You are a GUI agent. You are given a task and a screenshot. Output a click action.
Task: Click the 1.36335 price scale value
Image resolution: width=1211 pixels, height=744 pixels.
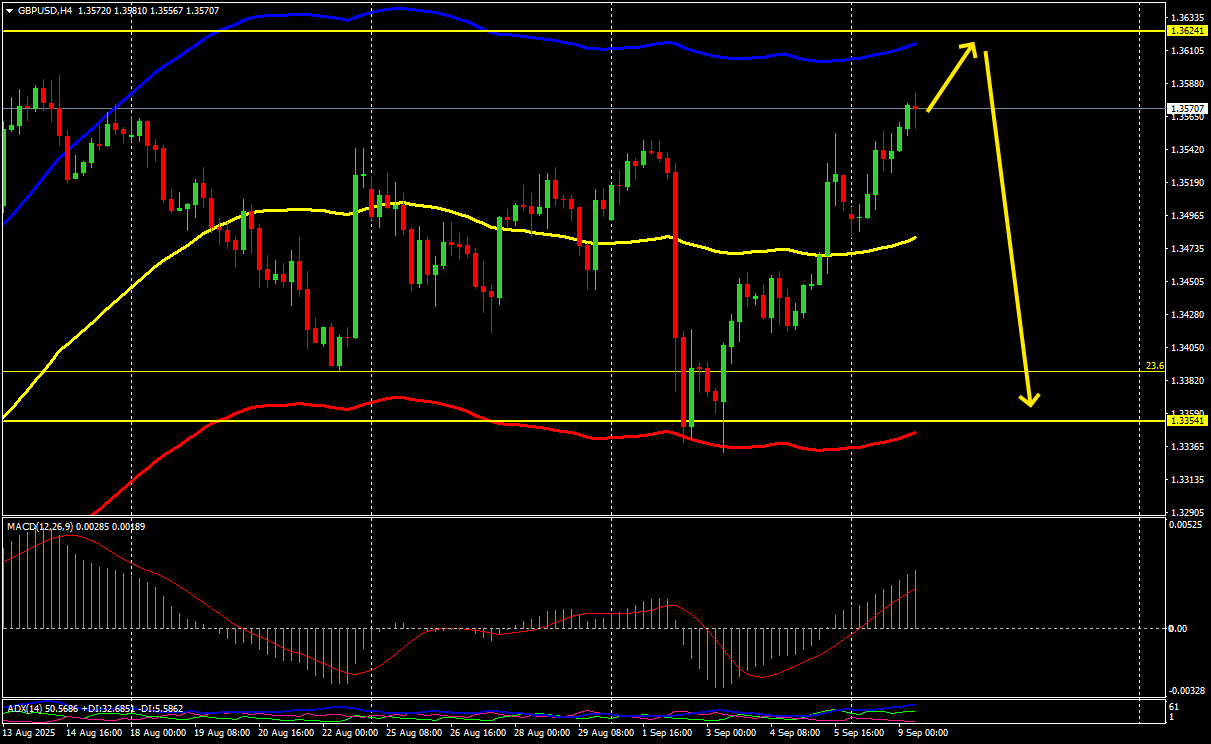click(x=1186, y=18)
